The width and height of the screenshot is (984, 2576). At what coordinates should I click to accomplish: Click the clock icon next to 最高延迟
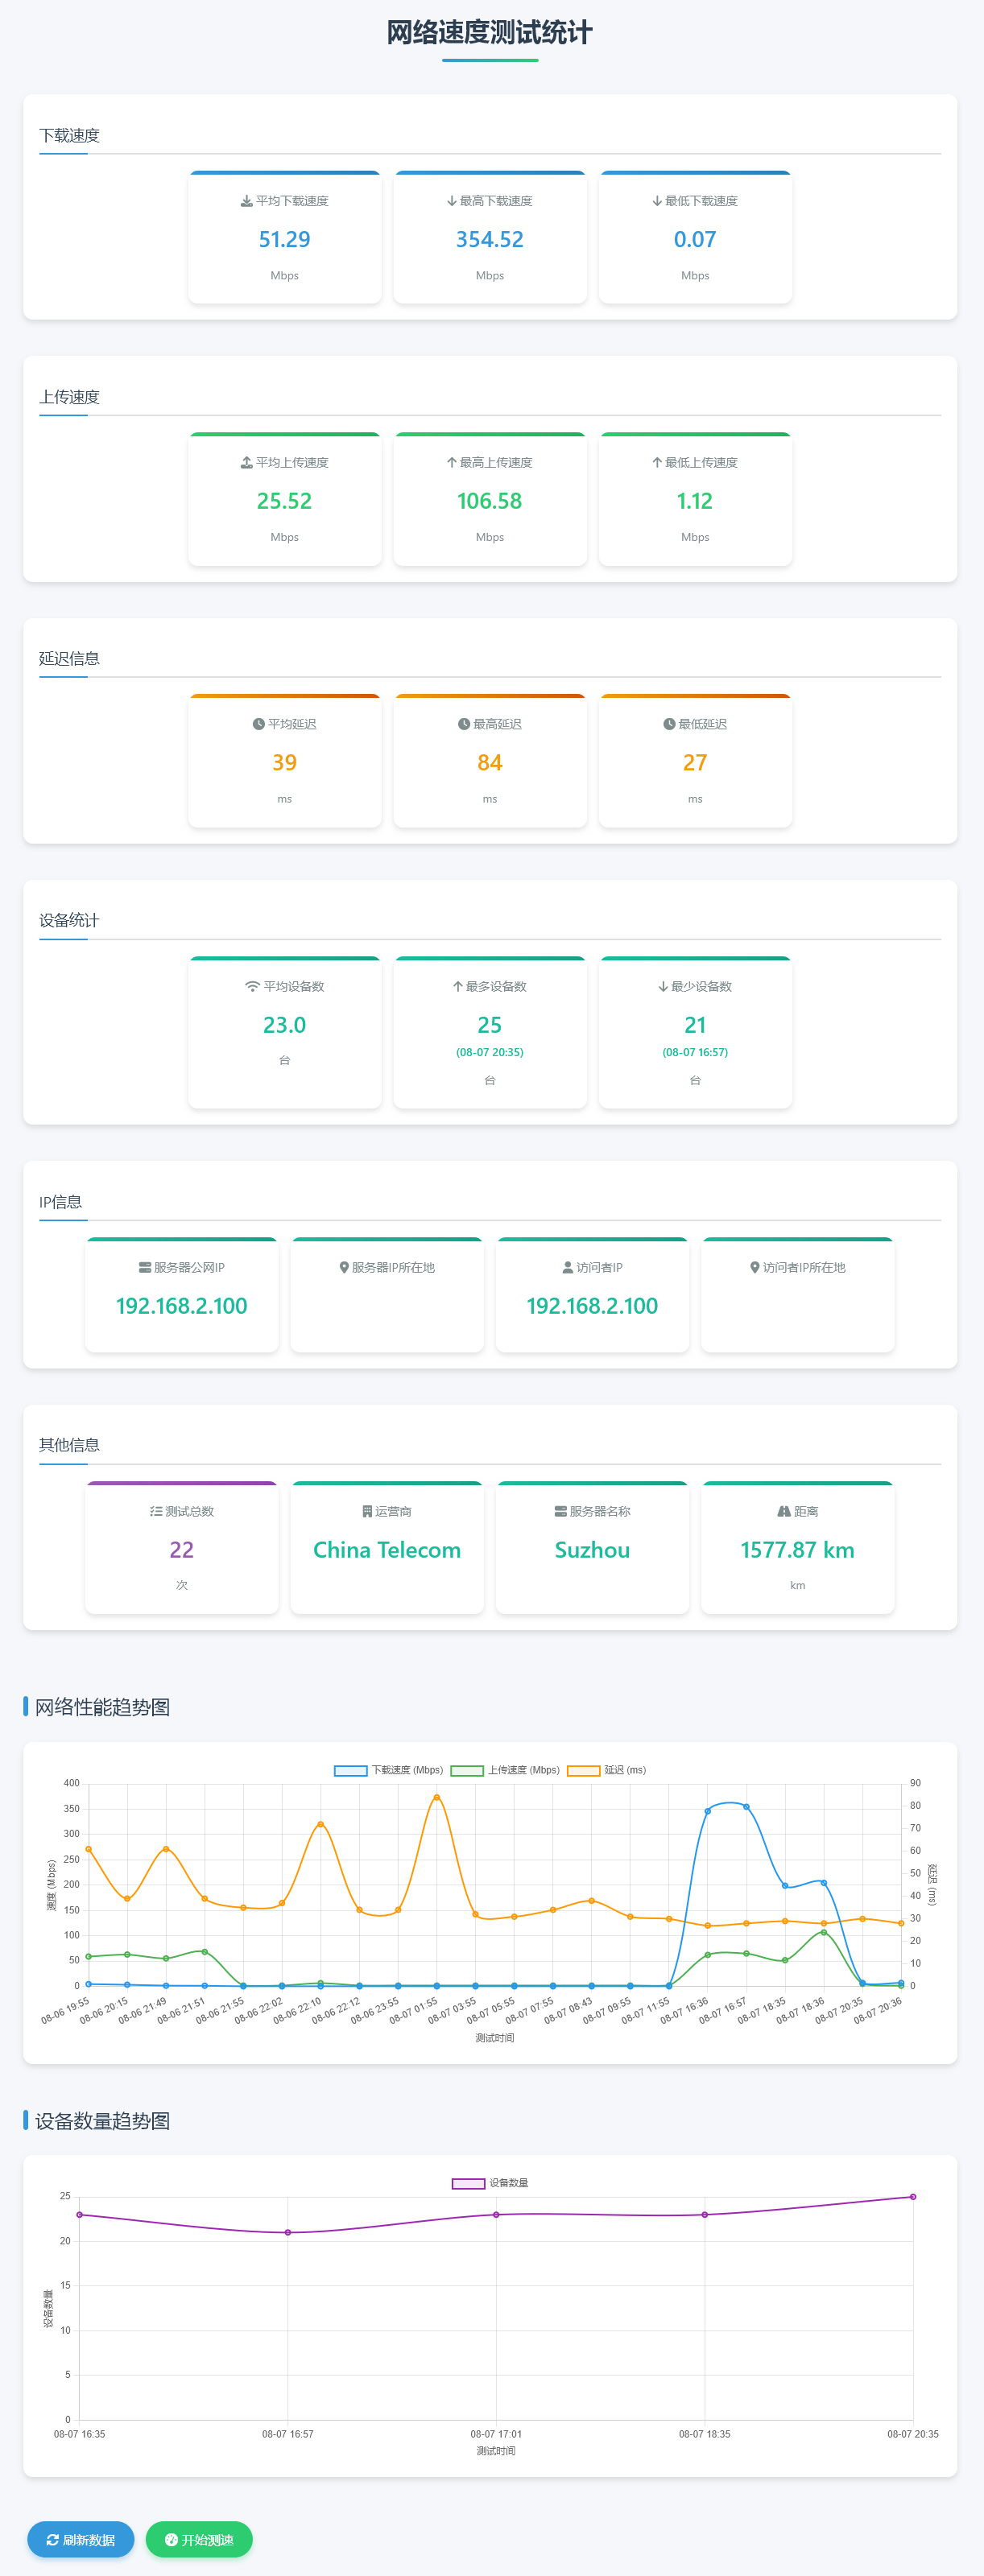(x=464, y=725)
